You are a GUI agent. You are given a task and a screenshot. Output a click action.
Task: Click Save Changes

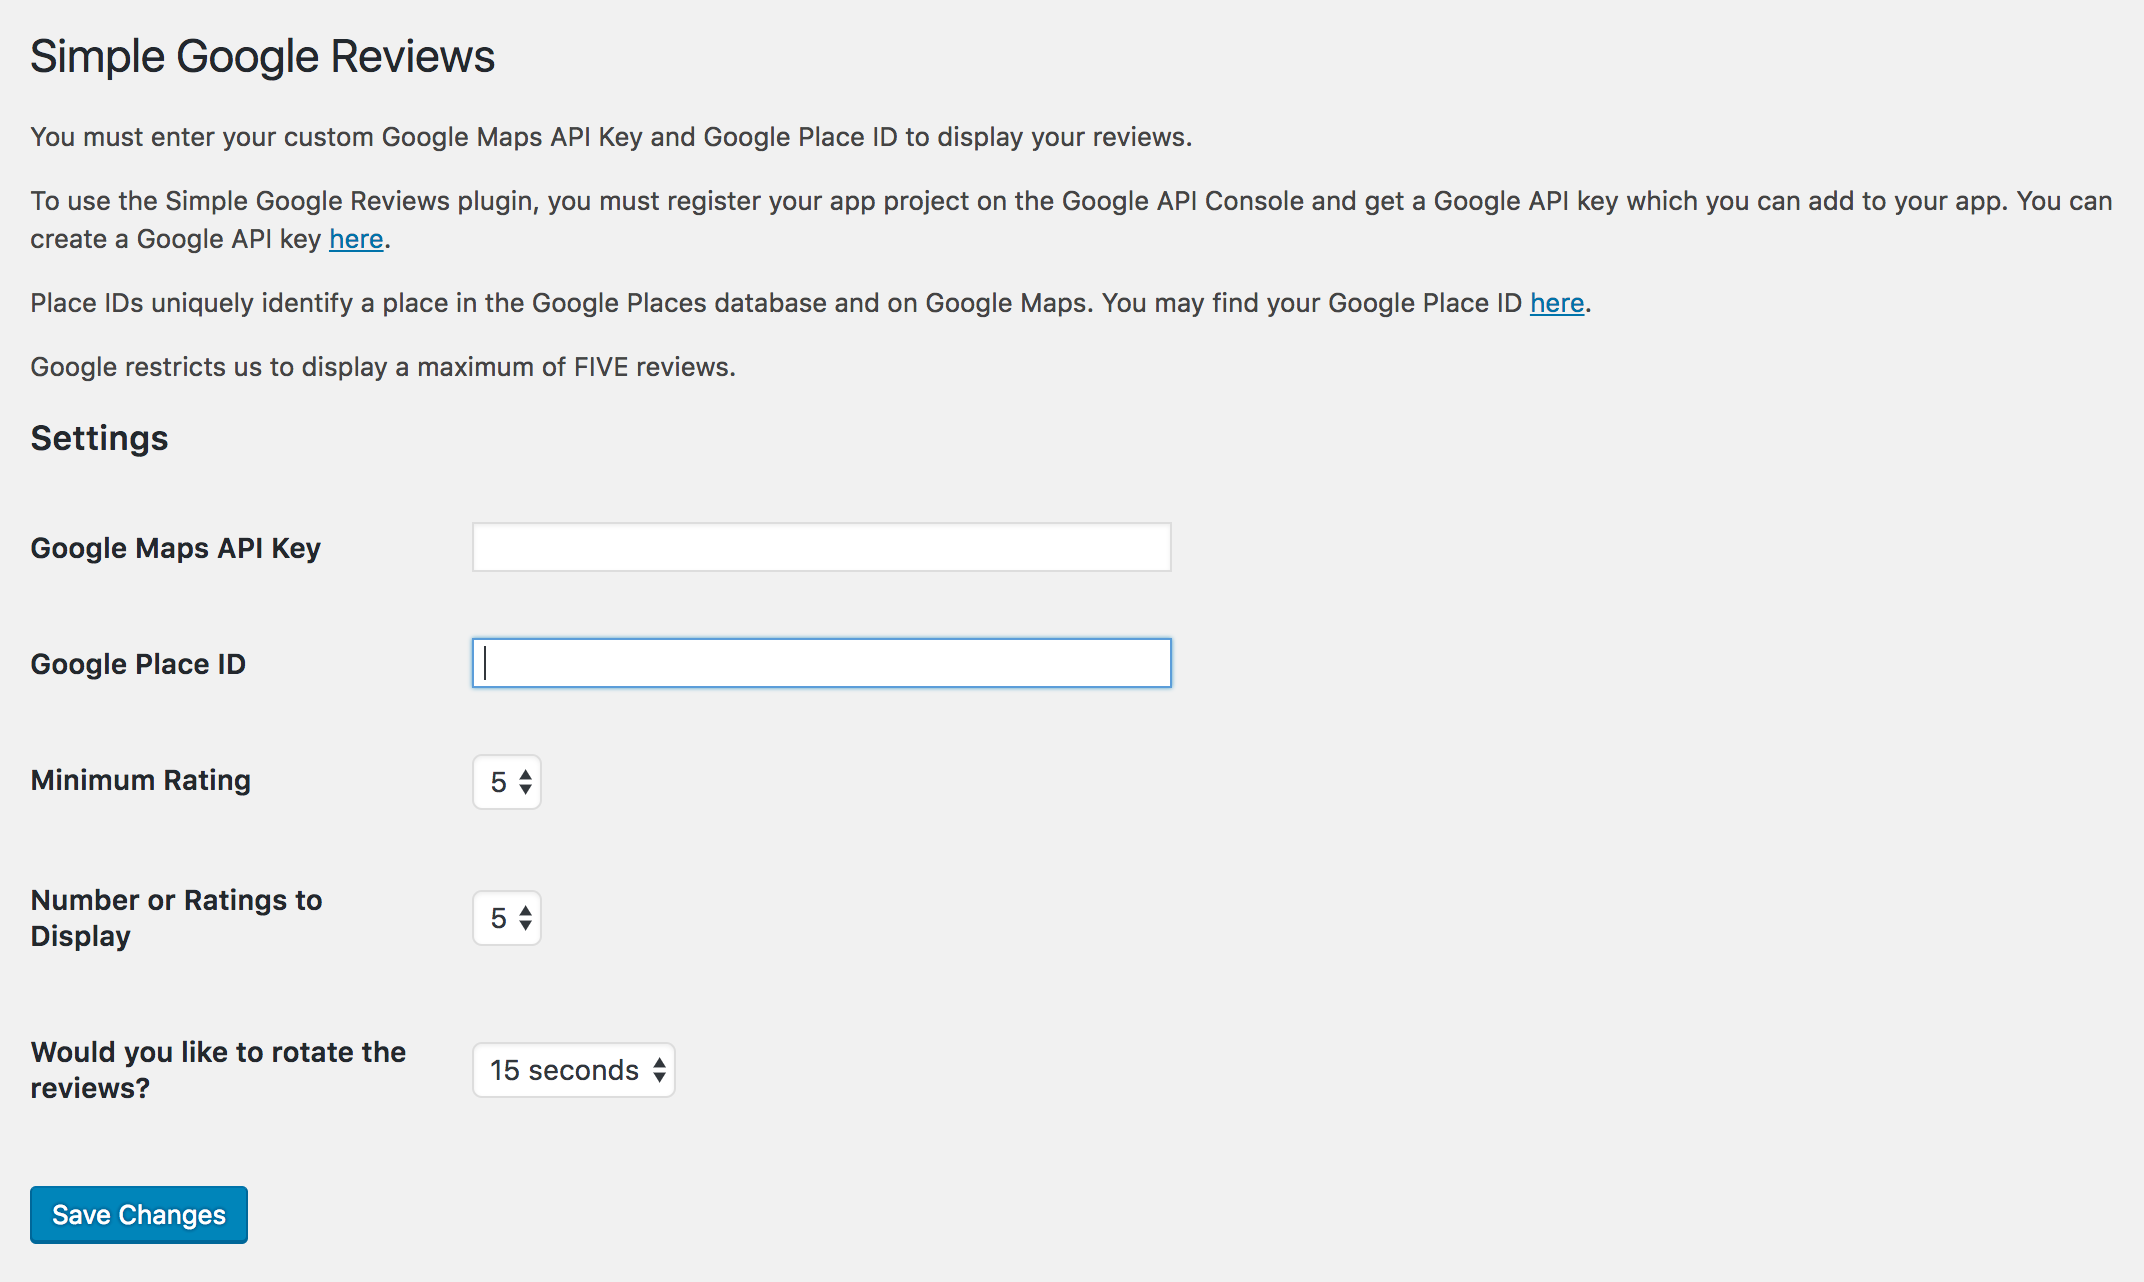point(138,1214)
